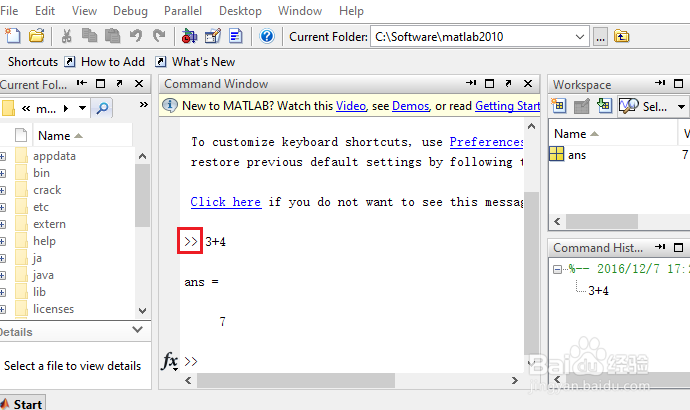690x410 pixels.
Task: Undock the Command Window panel
Action: click(x=508, y=83)
